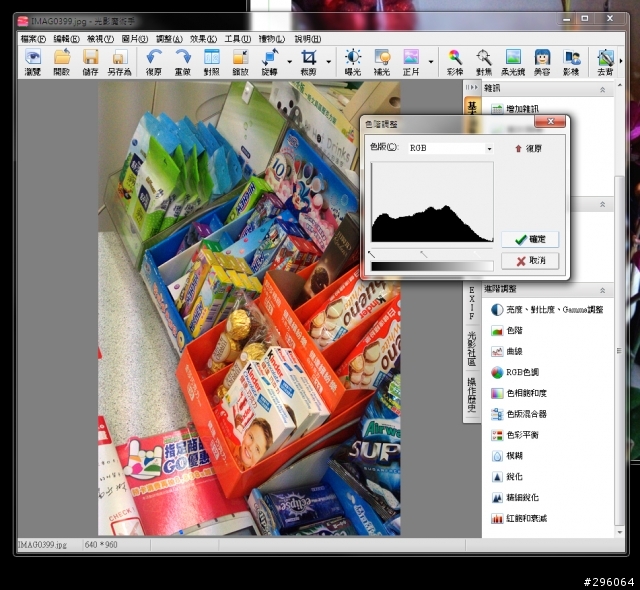
Task: Open 色階 levels in the panel
Action: point(507,330)
